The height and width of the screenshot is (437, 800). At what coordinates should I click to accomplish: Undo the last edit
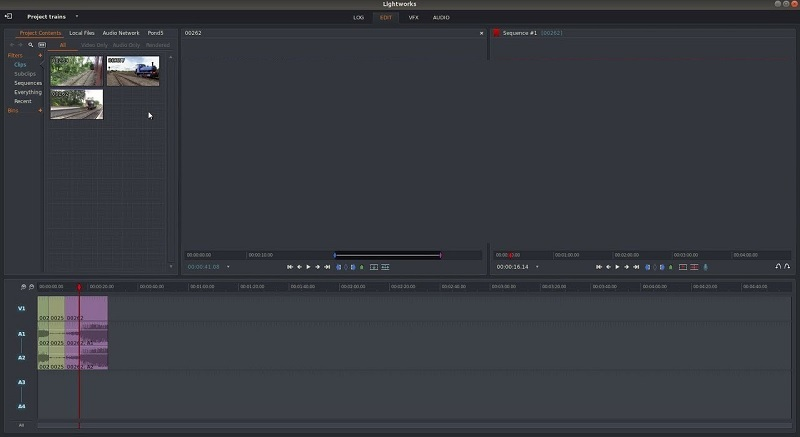point(778,266)
